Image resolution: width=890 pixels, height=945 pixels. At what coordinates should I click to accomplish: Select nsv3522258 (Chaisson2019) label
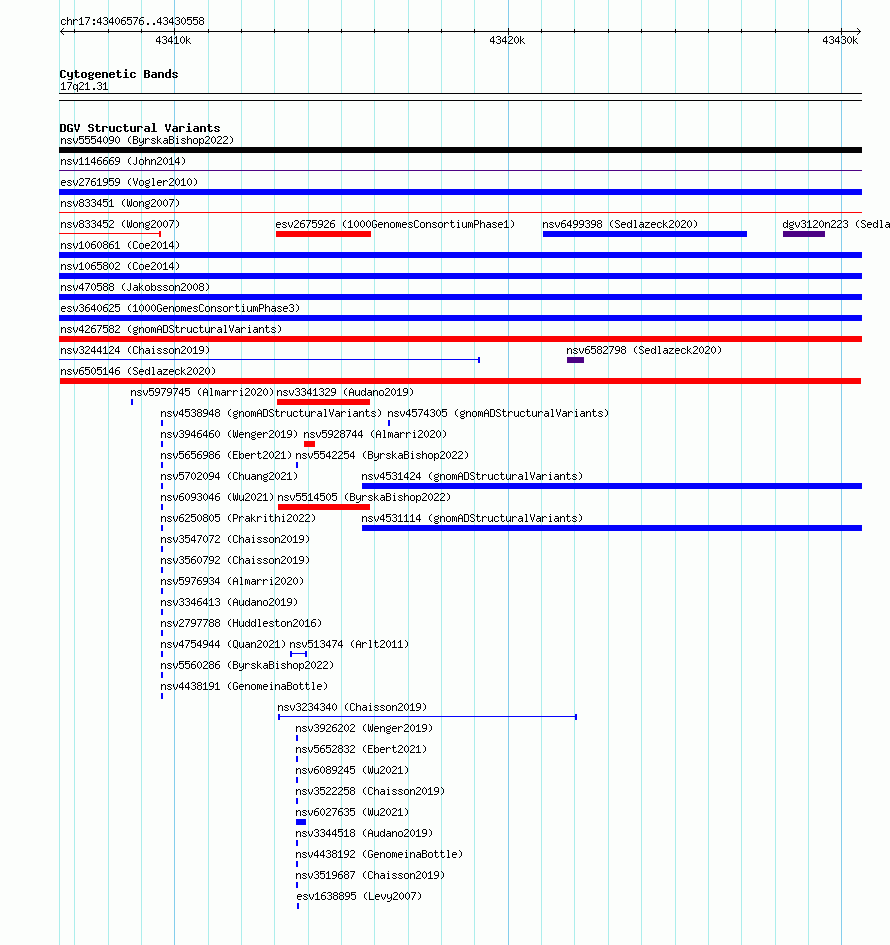pyautogui.click(x=370, y=792)
